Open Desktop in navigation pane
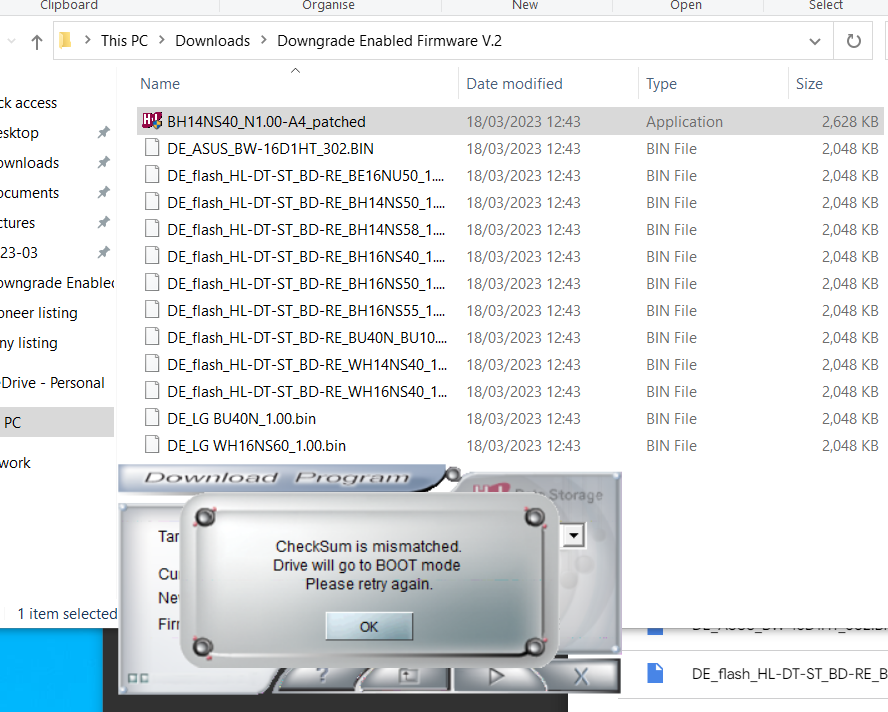The height and width of the screenshot is (712, 888). 19,133
